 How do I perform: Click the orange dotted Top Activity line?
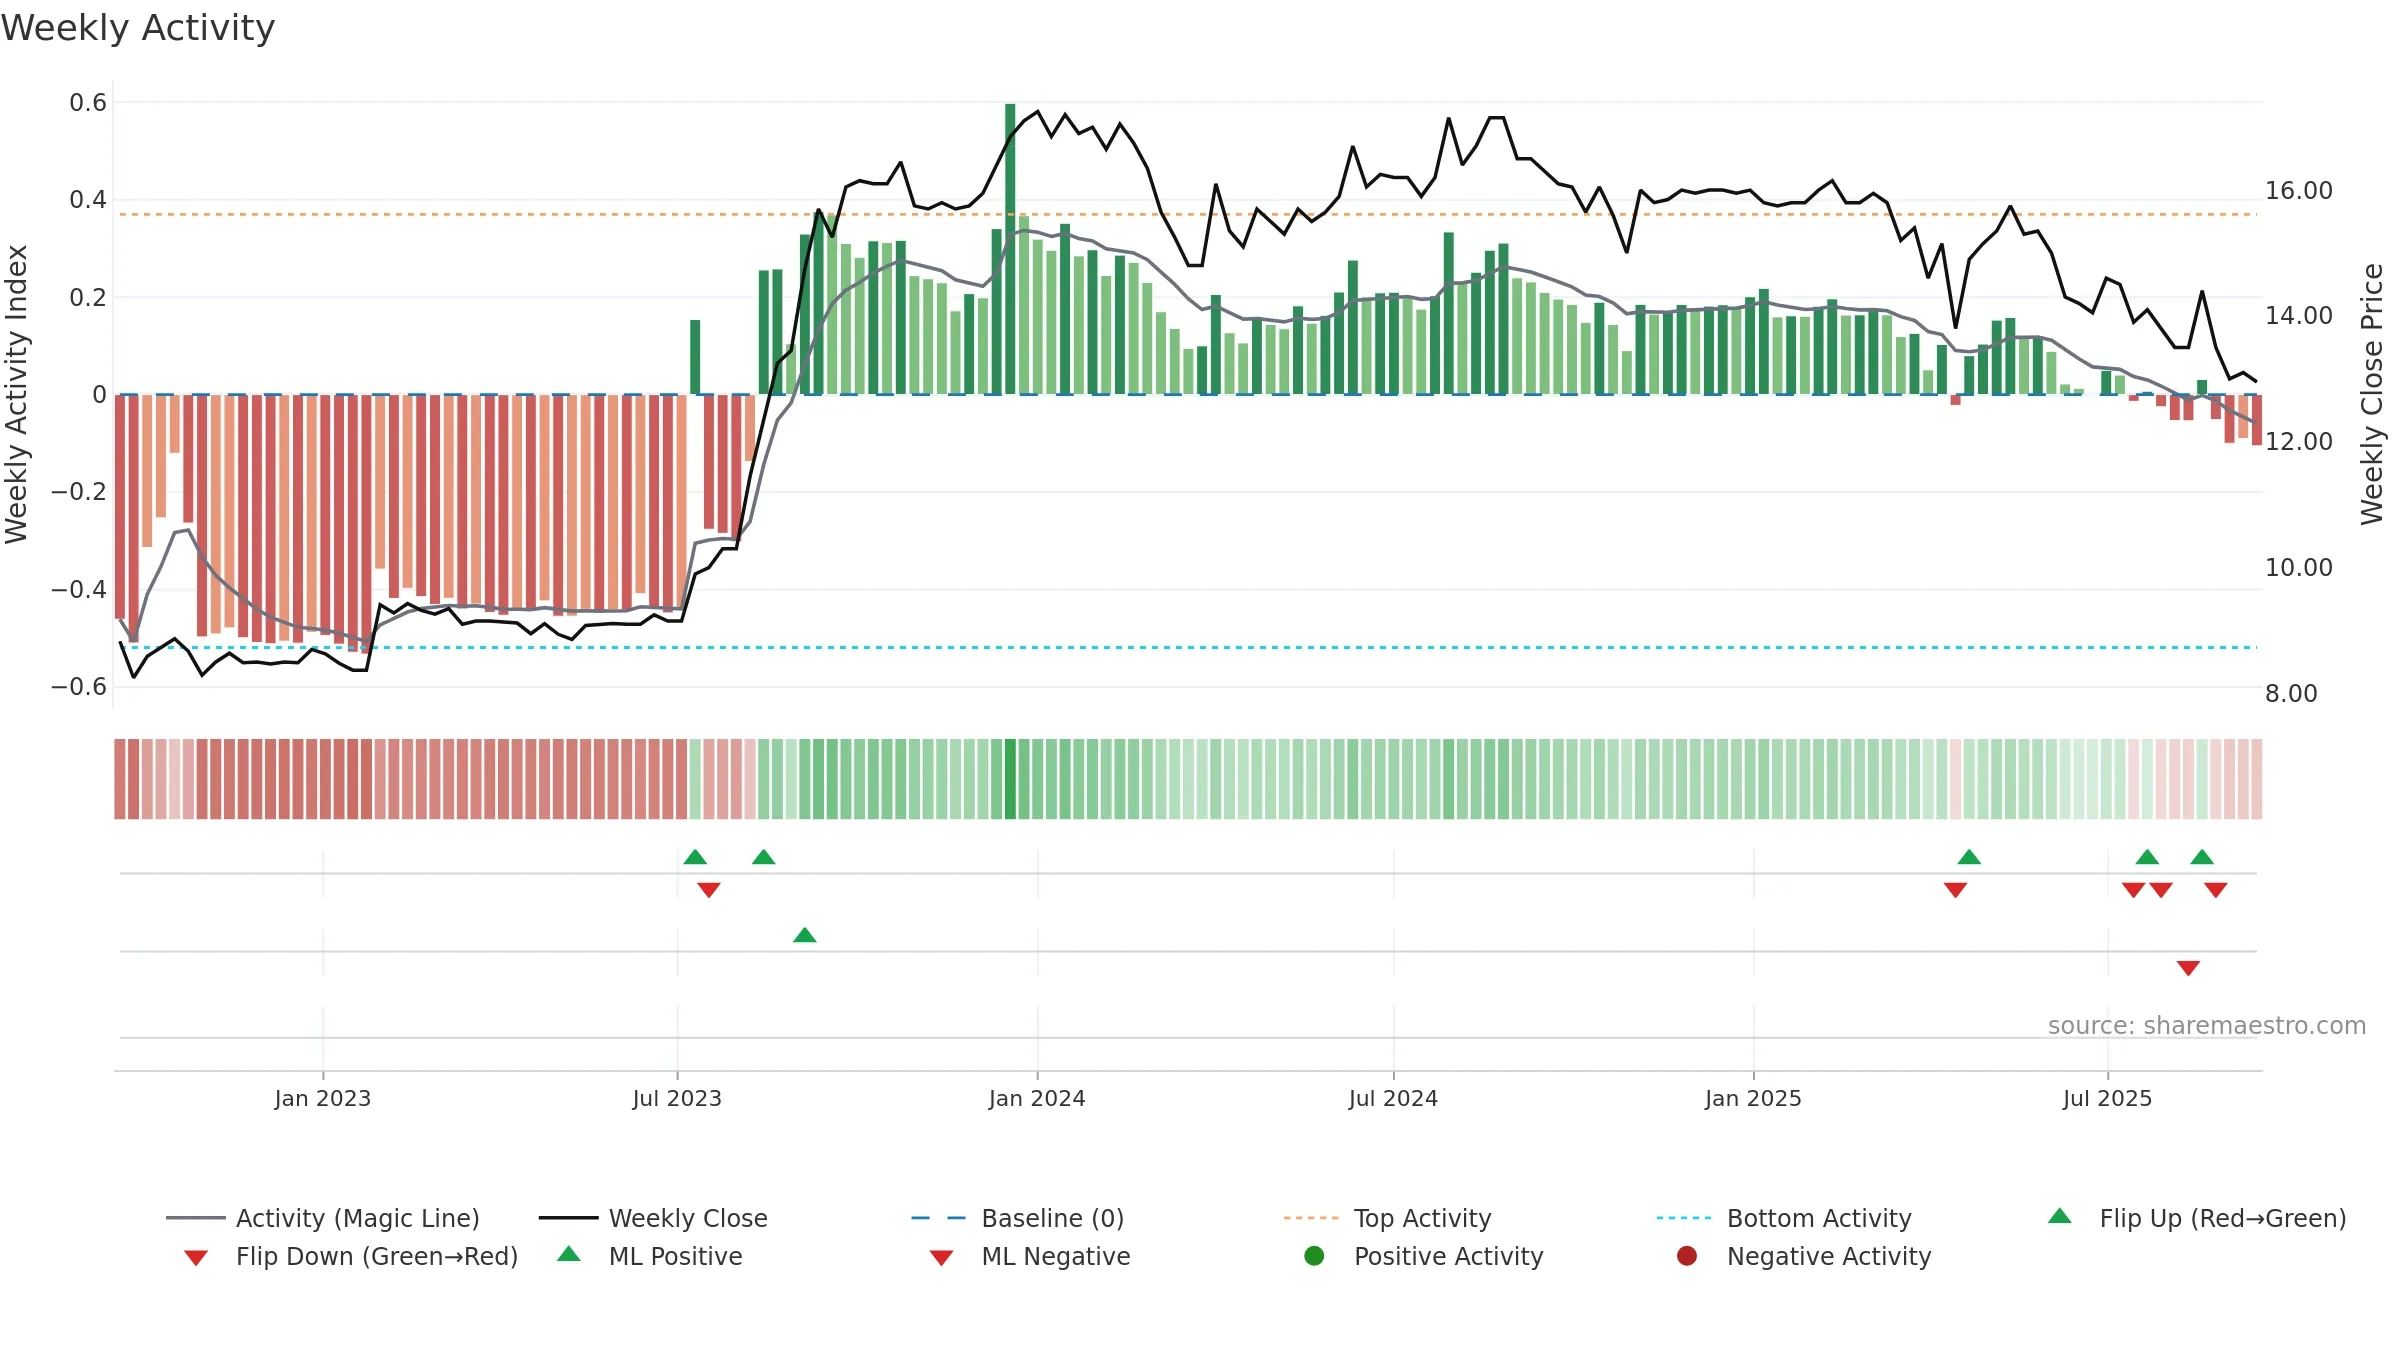1187,214
